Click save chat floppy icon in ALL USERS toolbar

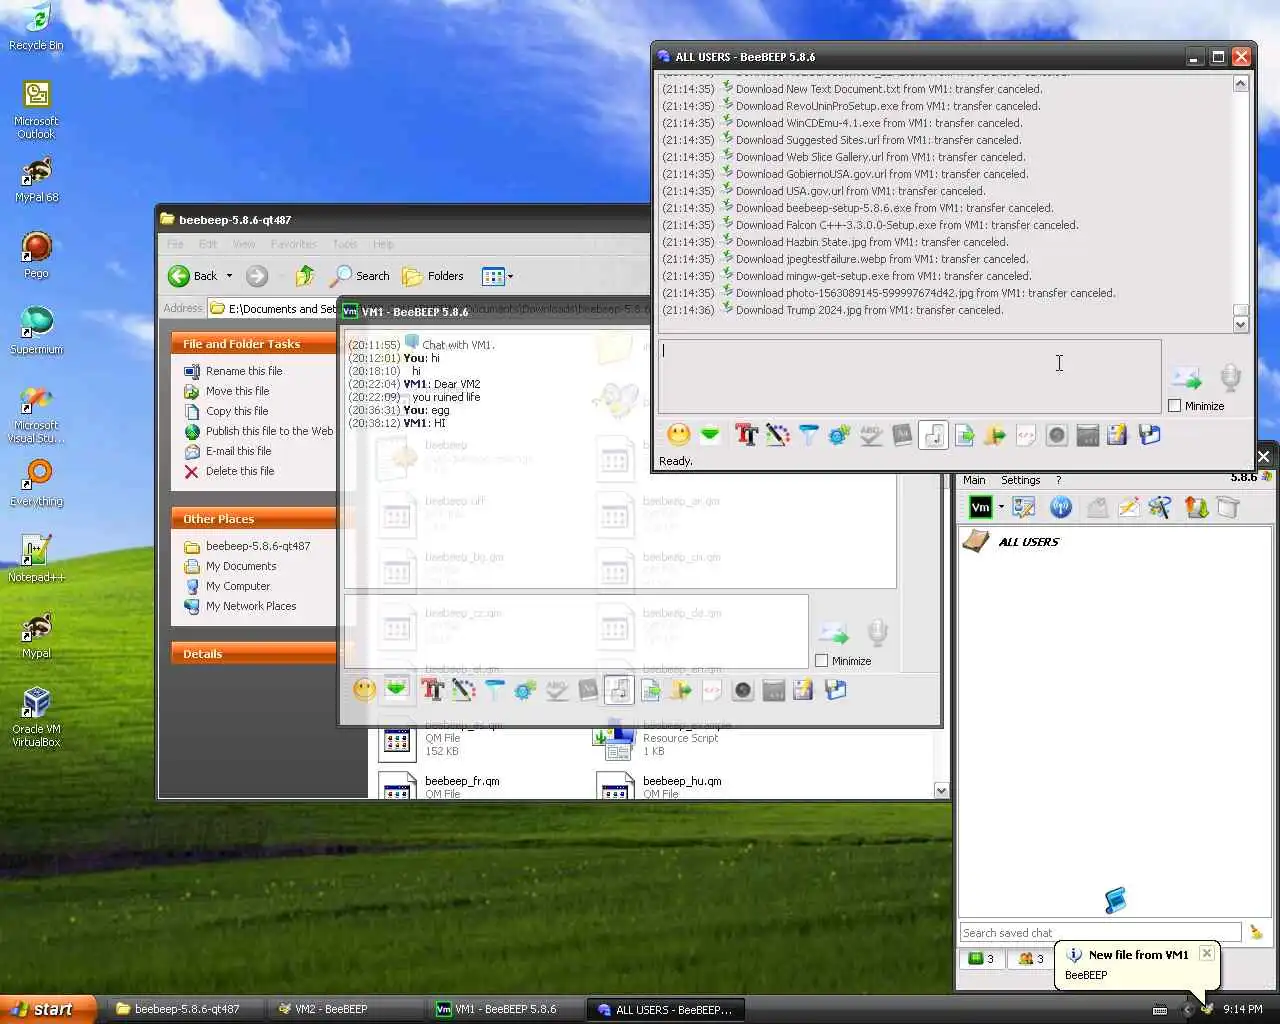(x=1149, y=435)
